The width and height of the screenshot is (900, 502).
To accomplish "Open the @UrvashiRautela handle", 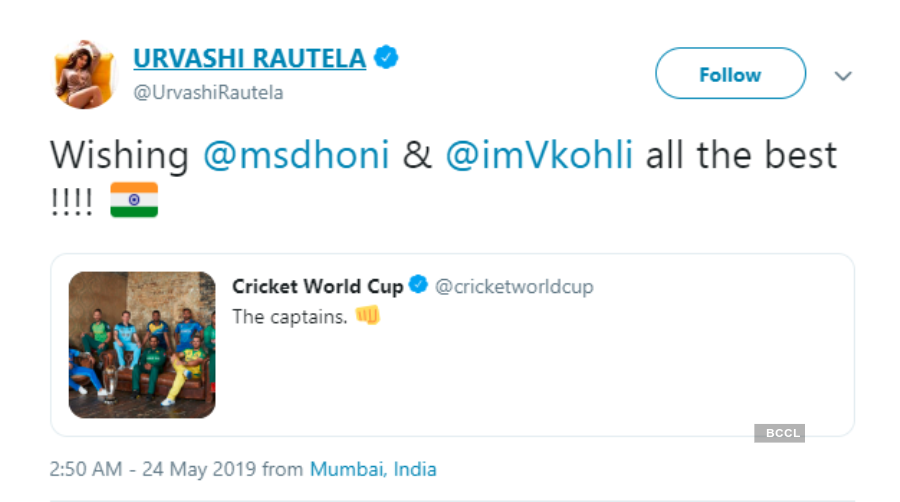I will (208, 92).
